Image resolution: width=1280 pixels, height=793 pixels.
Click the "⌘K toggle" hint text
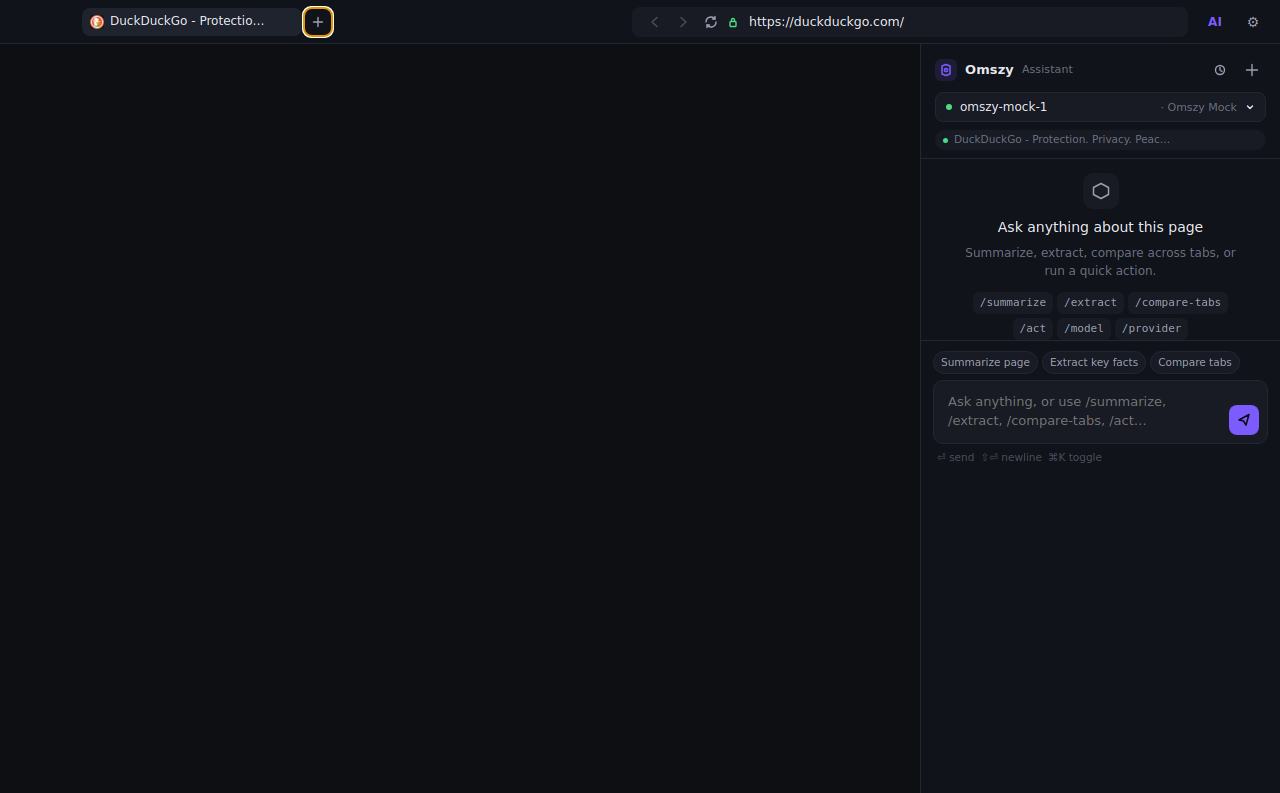pos(1075,457)
